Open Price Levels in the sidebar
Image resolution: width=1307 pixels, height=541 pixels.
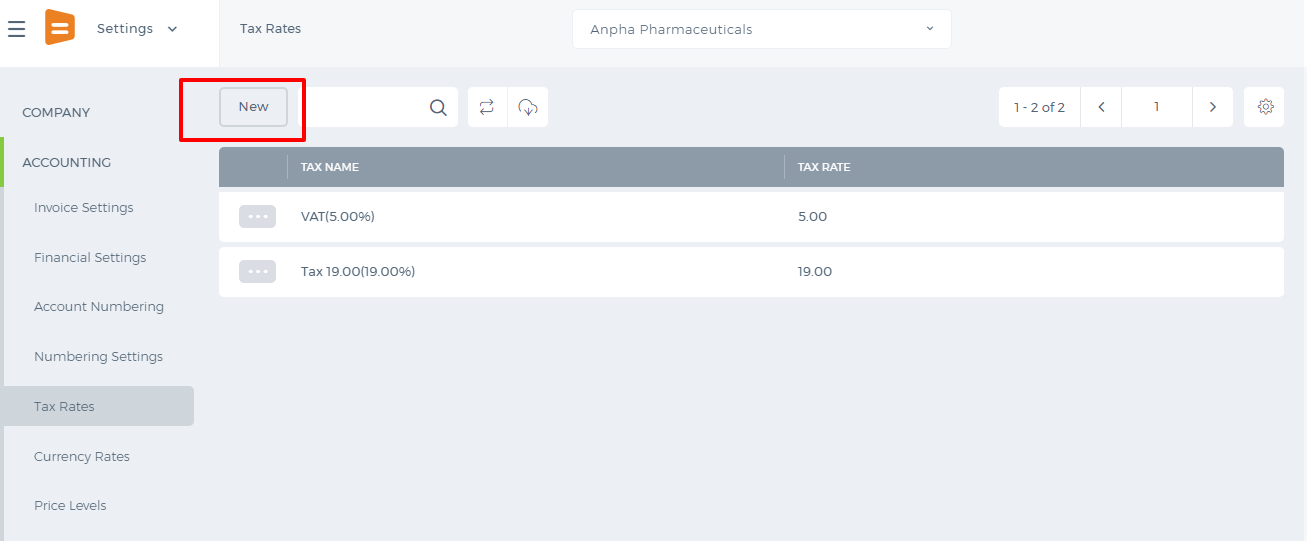[70, 506]
